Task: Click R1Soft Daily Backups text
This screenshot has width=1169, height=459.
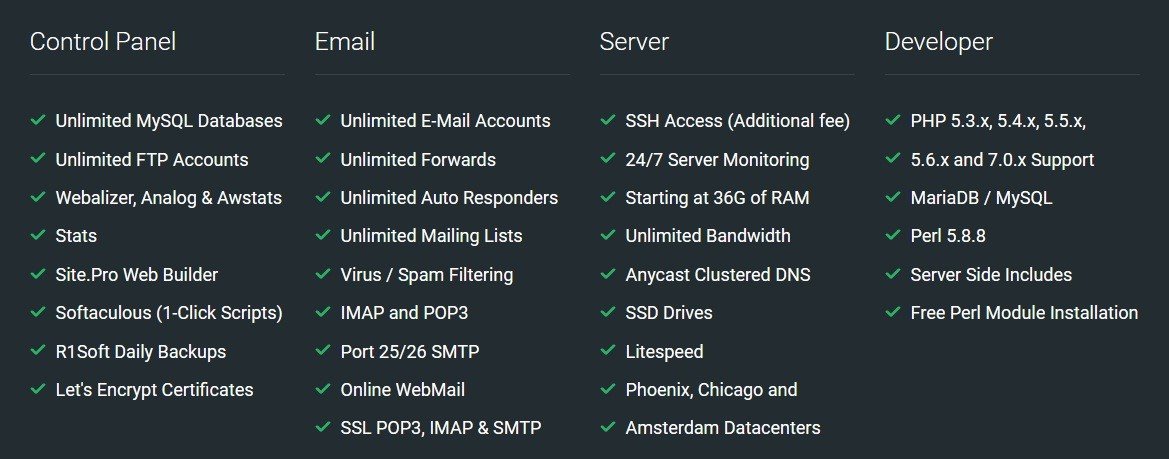Action: point(141,351)
